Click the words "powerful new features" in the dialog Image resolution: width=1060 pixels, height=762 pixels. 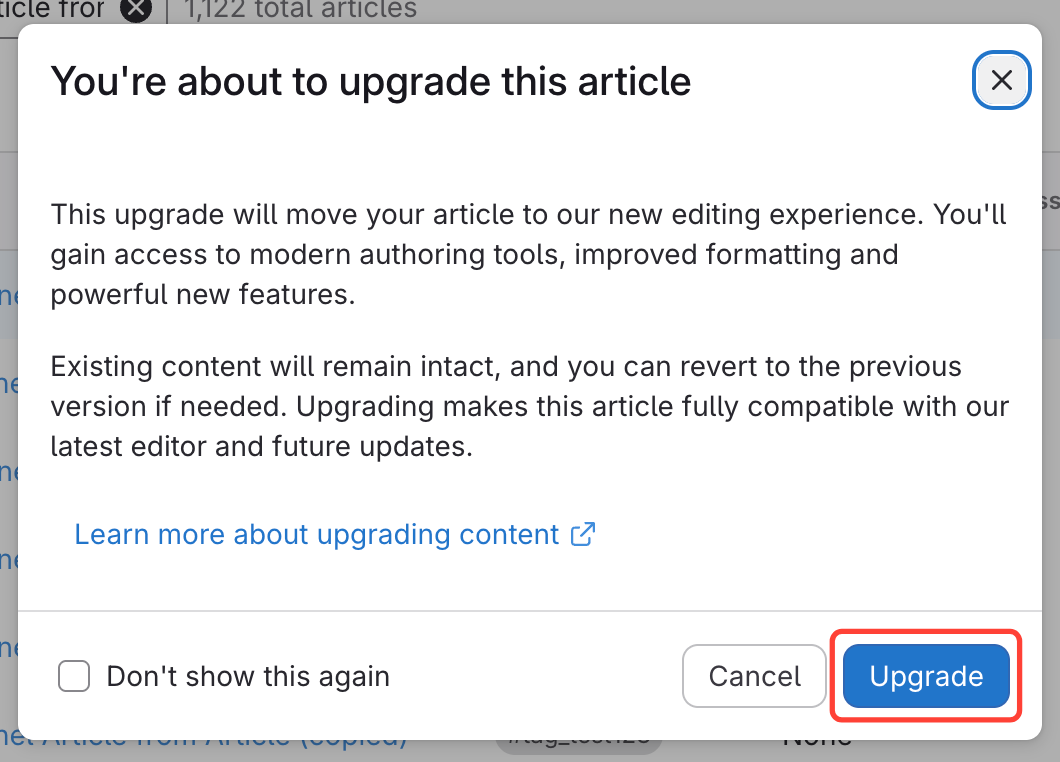point(202,295)
